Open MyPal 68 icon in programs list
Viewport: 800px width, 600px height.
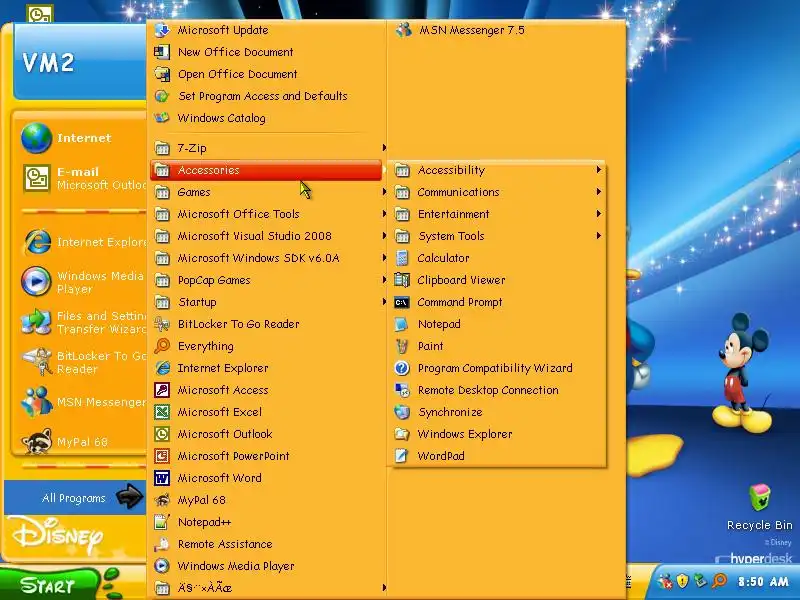point(162,500)
